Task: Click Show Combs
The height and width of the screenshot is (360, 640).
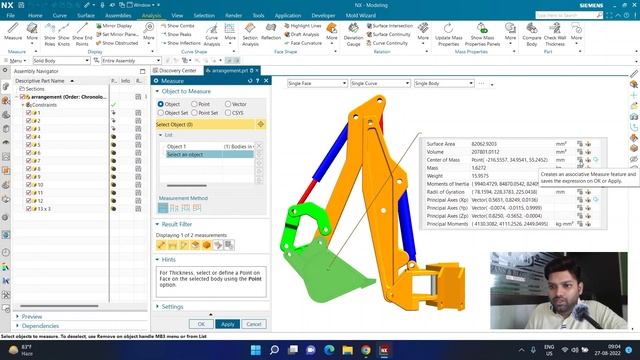Action: 177,26
